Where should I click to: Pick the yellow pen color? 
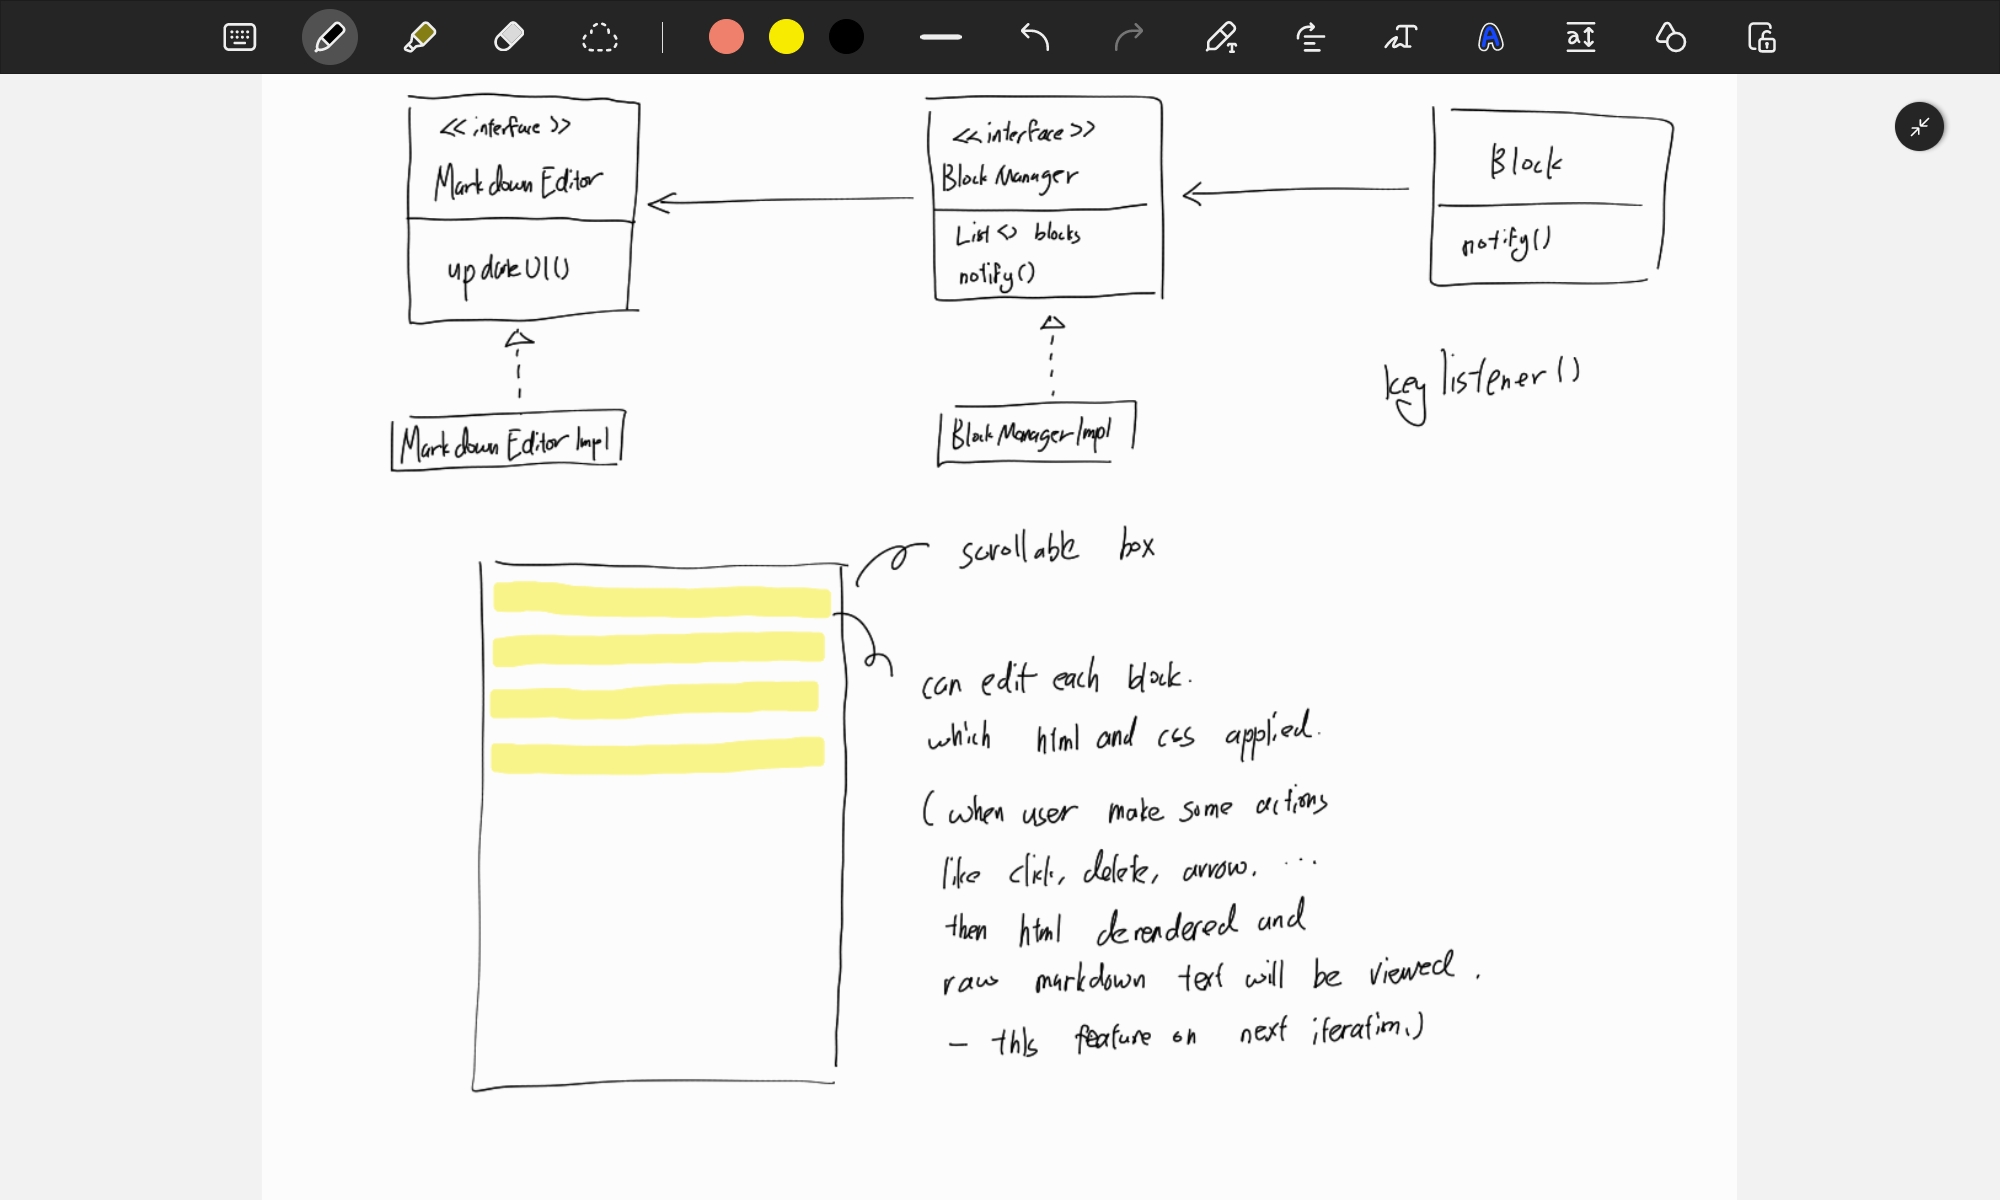click(786, 37)
